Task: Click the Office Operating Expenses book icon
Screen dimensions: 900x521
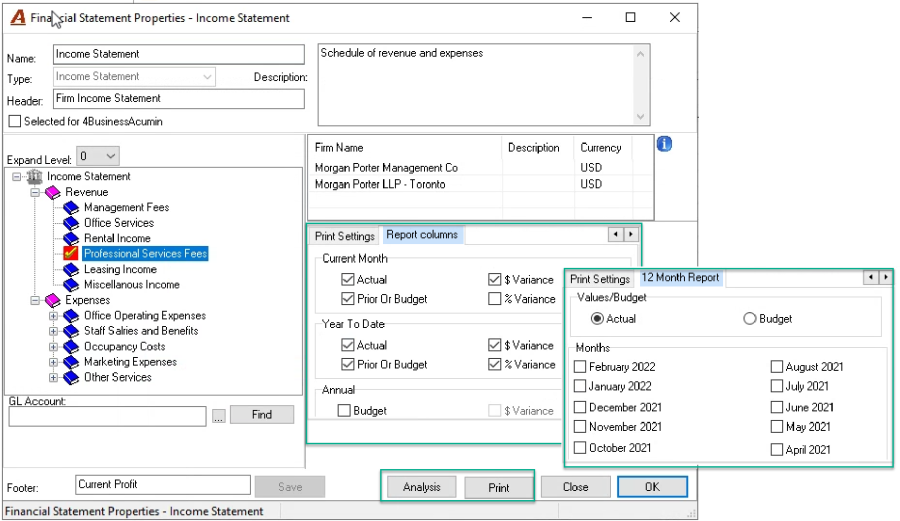Action: pos(71,316)
